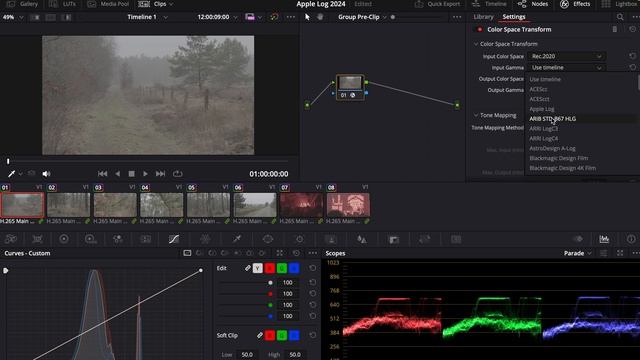Open Quick Export
640x360 pixels.
(x=437, y=4)
